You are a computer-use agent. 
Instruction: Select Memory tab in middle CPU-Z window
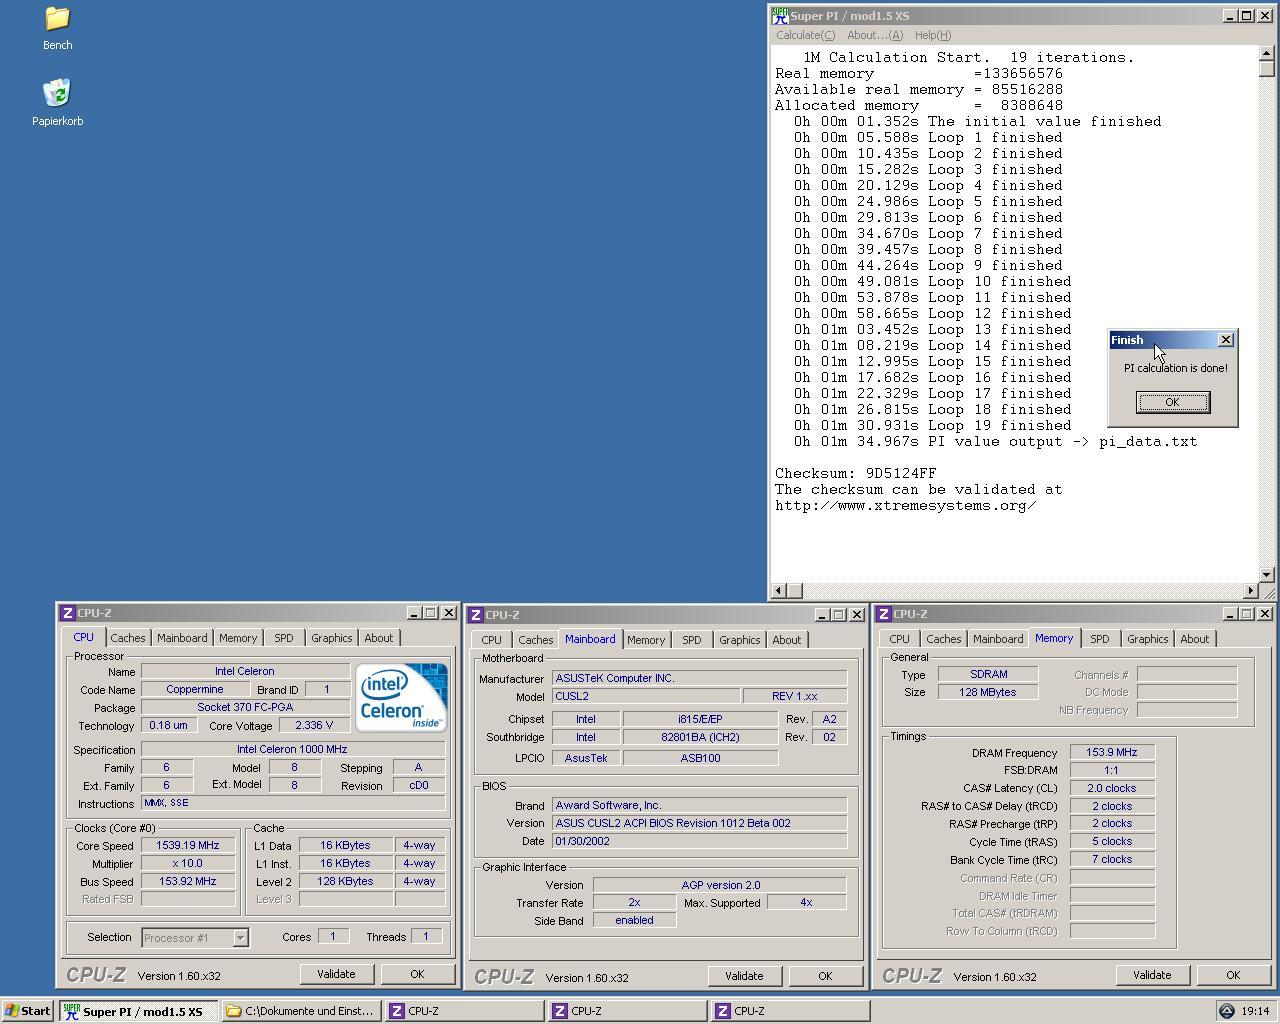coord(646,640)
